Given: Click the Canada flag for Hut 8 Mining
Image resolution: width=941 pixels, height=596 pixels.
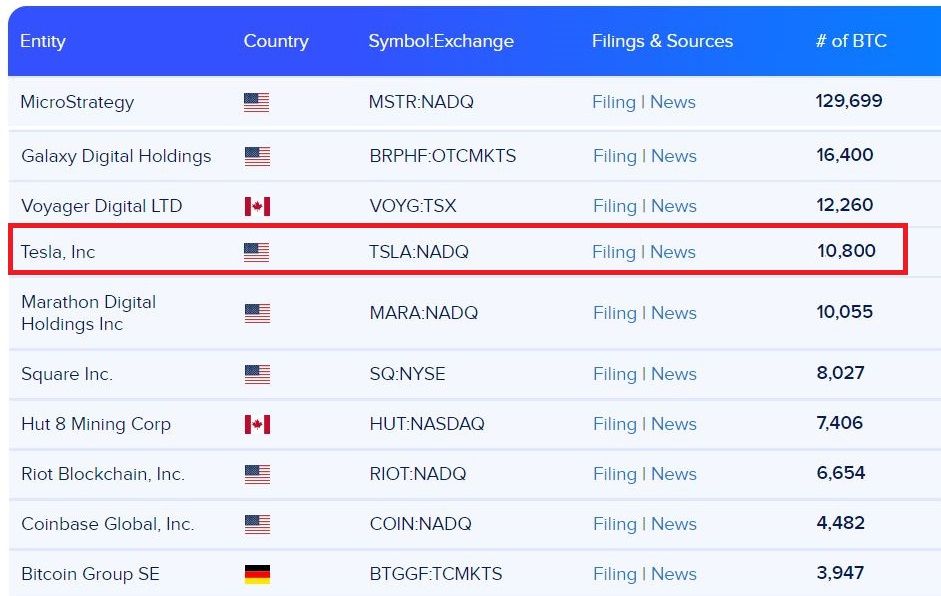Looking at the screenshot, I should click(x=256, y=424).
